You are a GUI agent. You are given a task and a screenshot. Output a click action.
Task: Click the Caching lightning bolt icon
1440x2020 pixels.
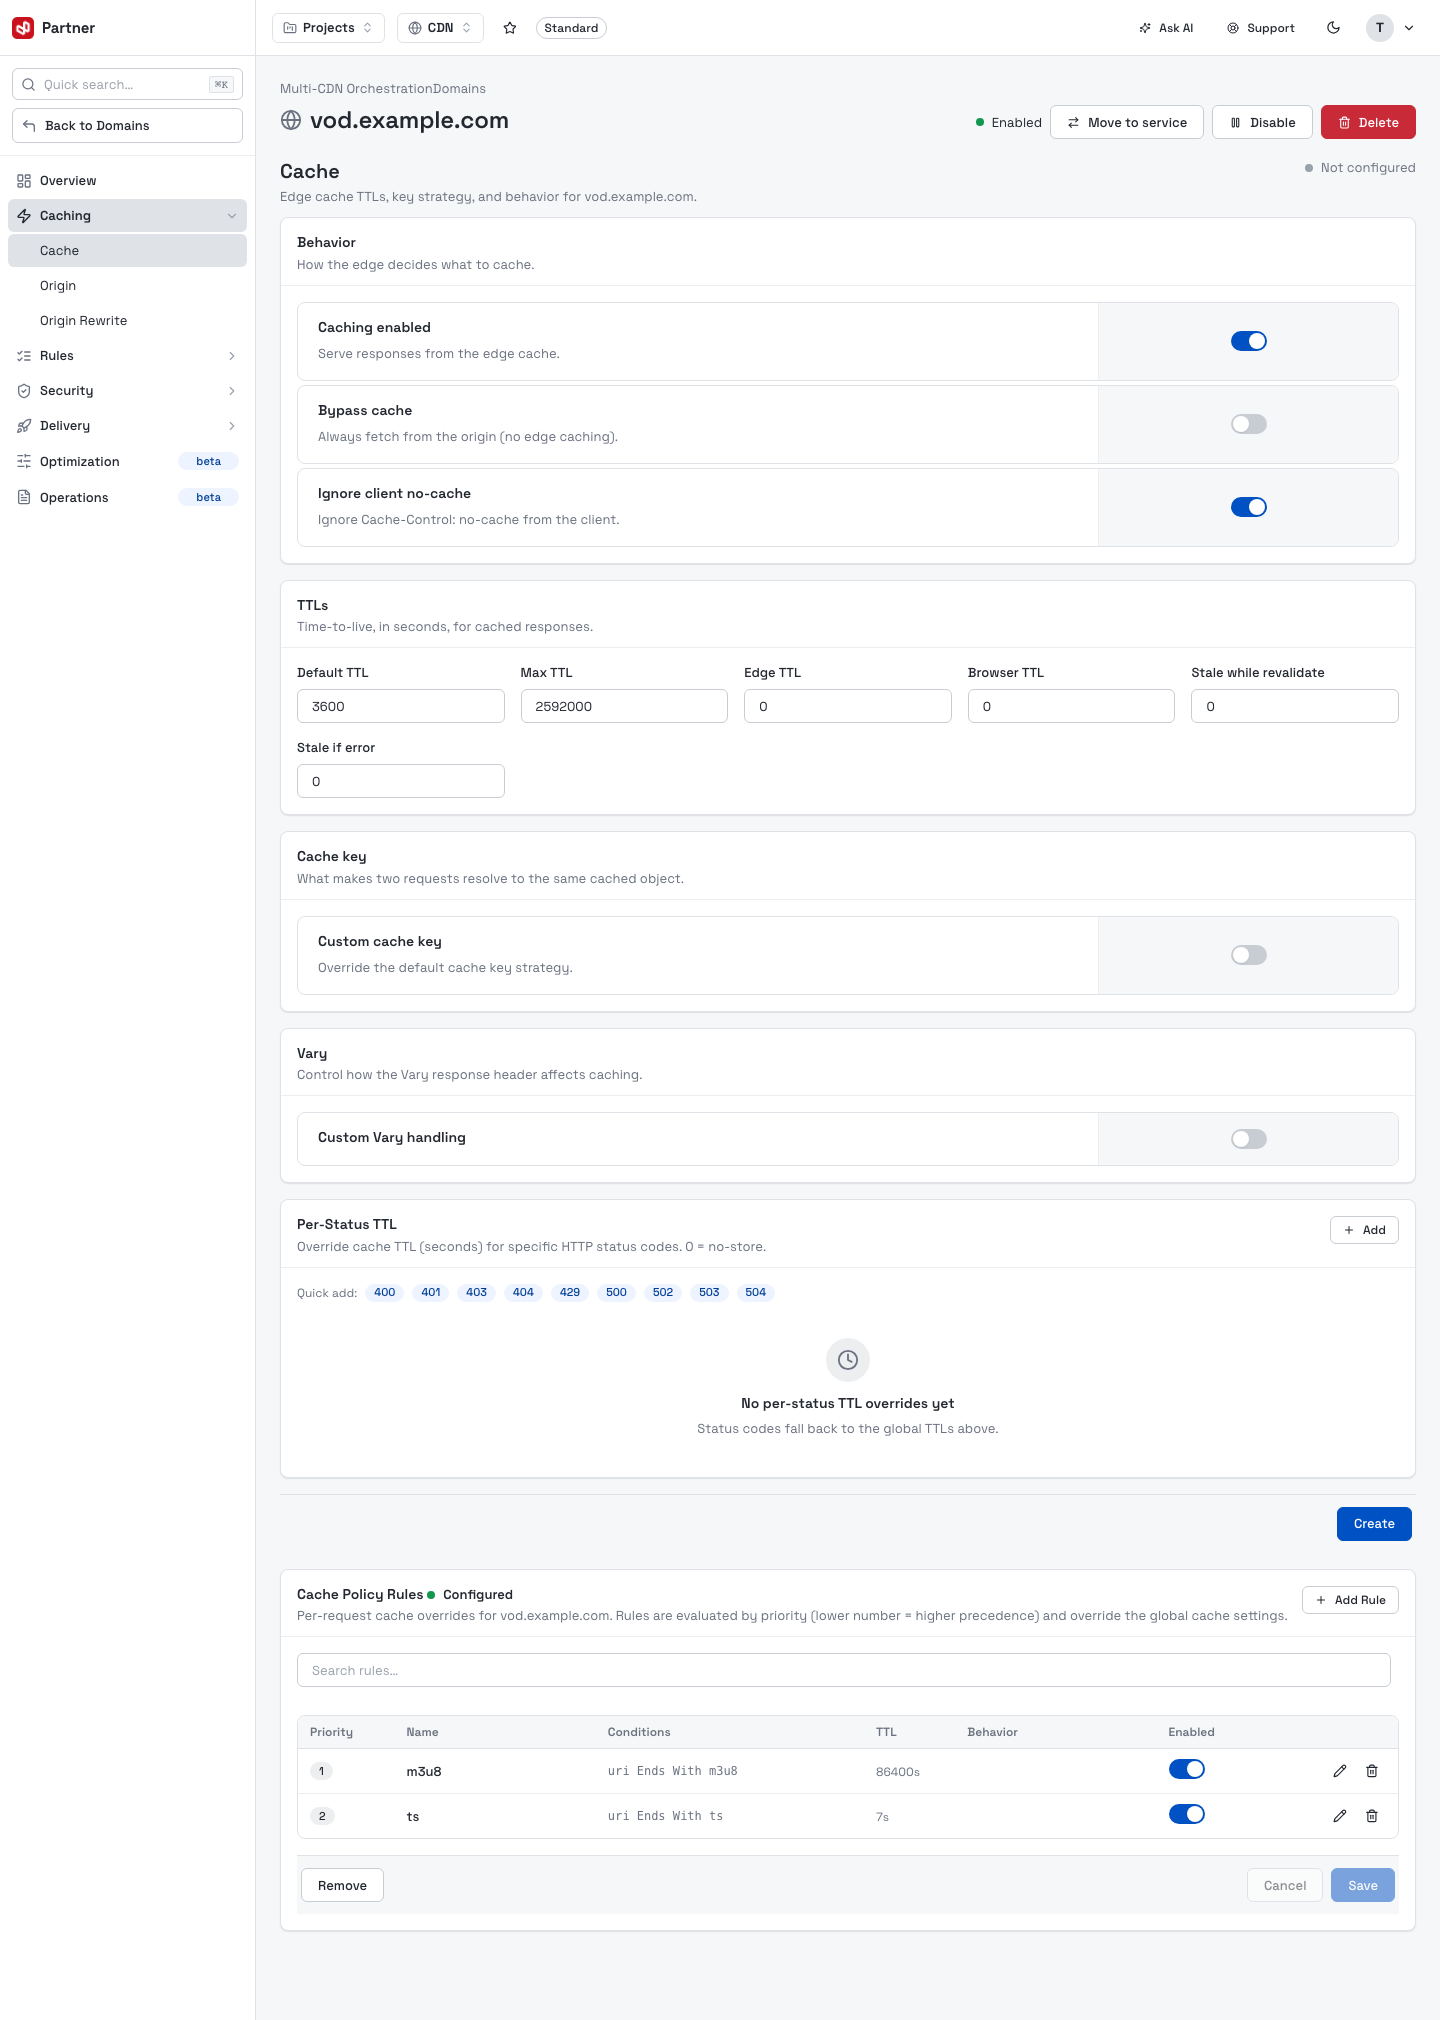24,216
